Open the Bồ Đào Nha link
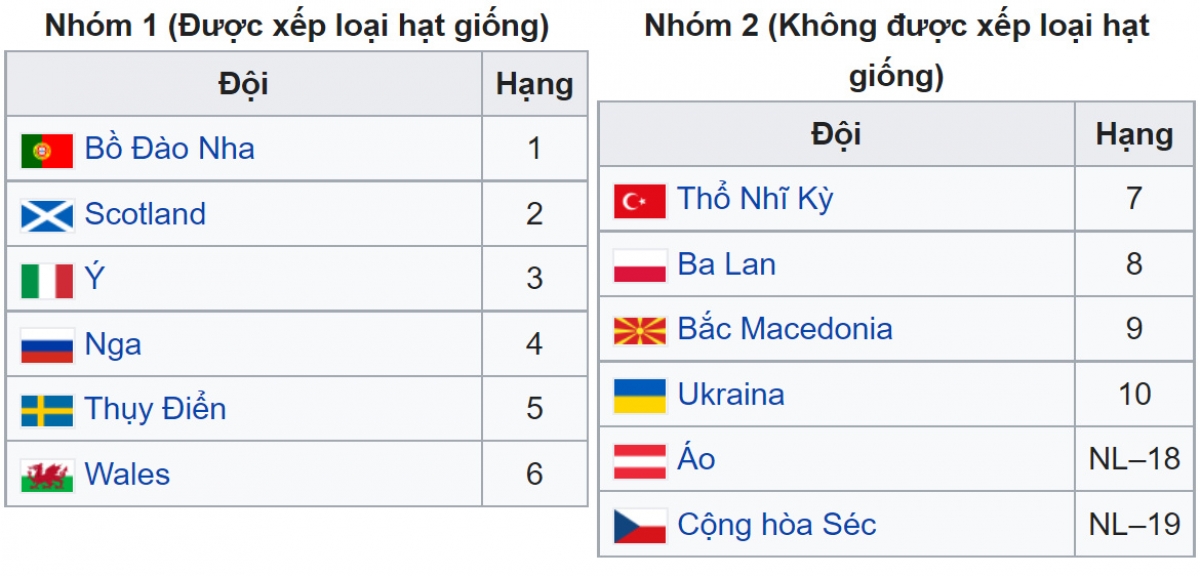 pyautogui.click(x=169, y=149)
